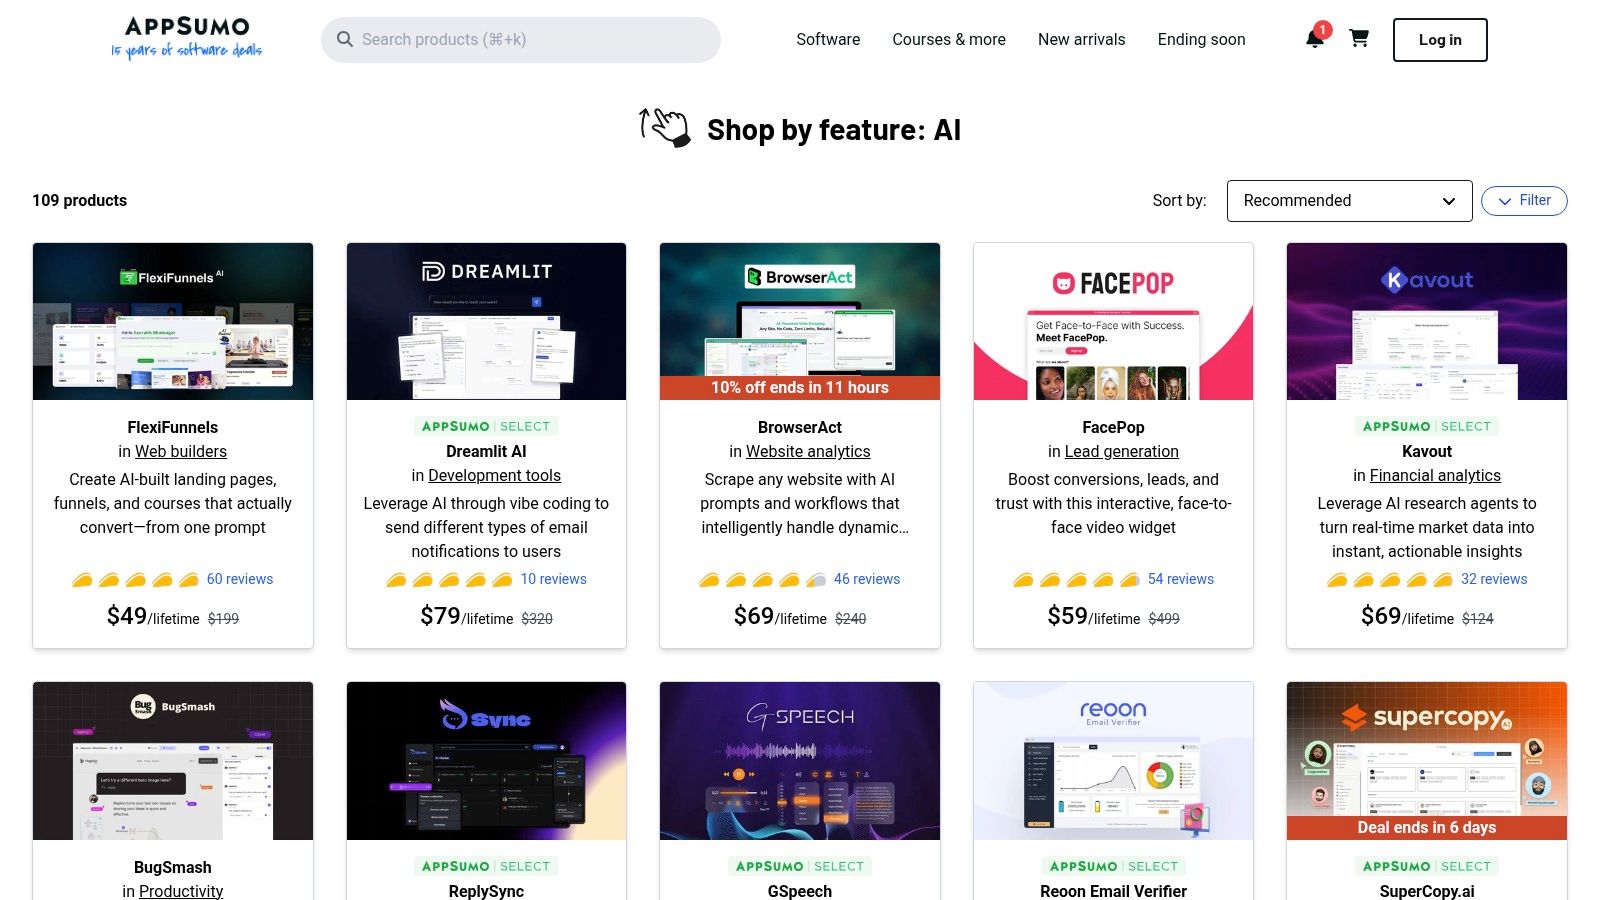Screen dimensions: 1600x900
Task: Click FlexiFunnels taco star rating
Action: pos(135,579)
